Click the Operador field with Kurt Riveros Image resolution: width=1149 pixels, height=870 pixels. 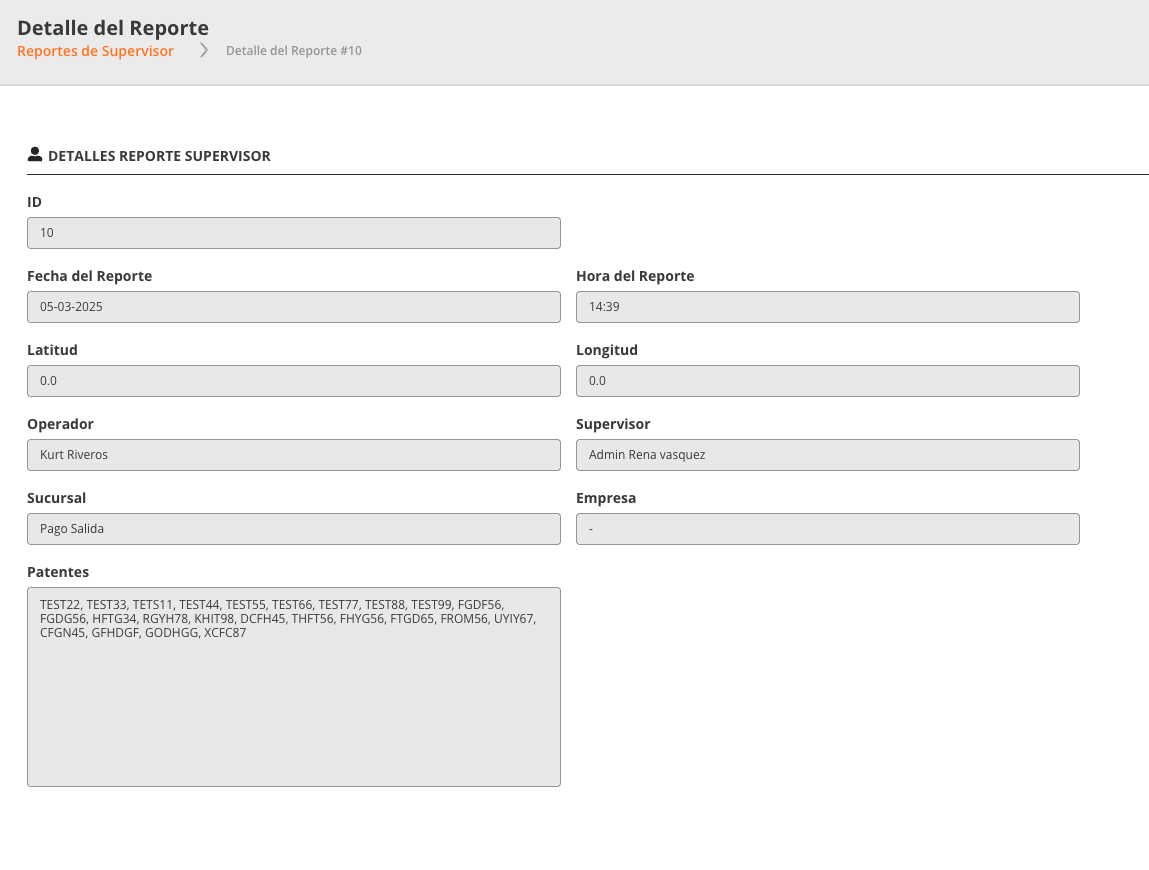[x=293, y=455]
